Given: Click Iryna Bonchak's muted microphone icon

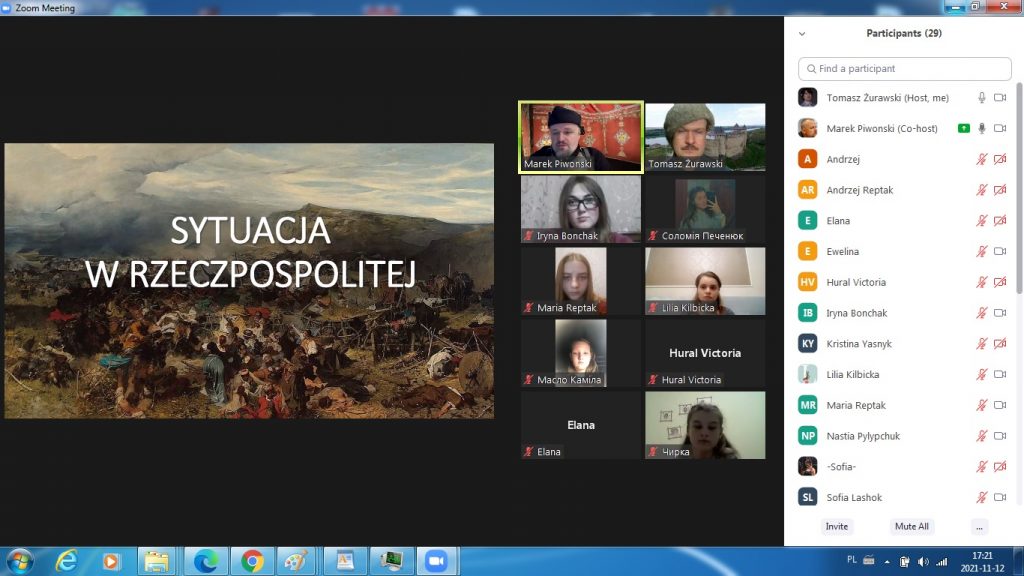Looking at the screenshot, I should pos(982,313).
